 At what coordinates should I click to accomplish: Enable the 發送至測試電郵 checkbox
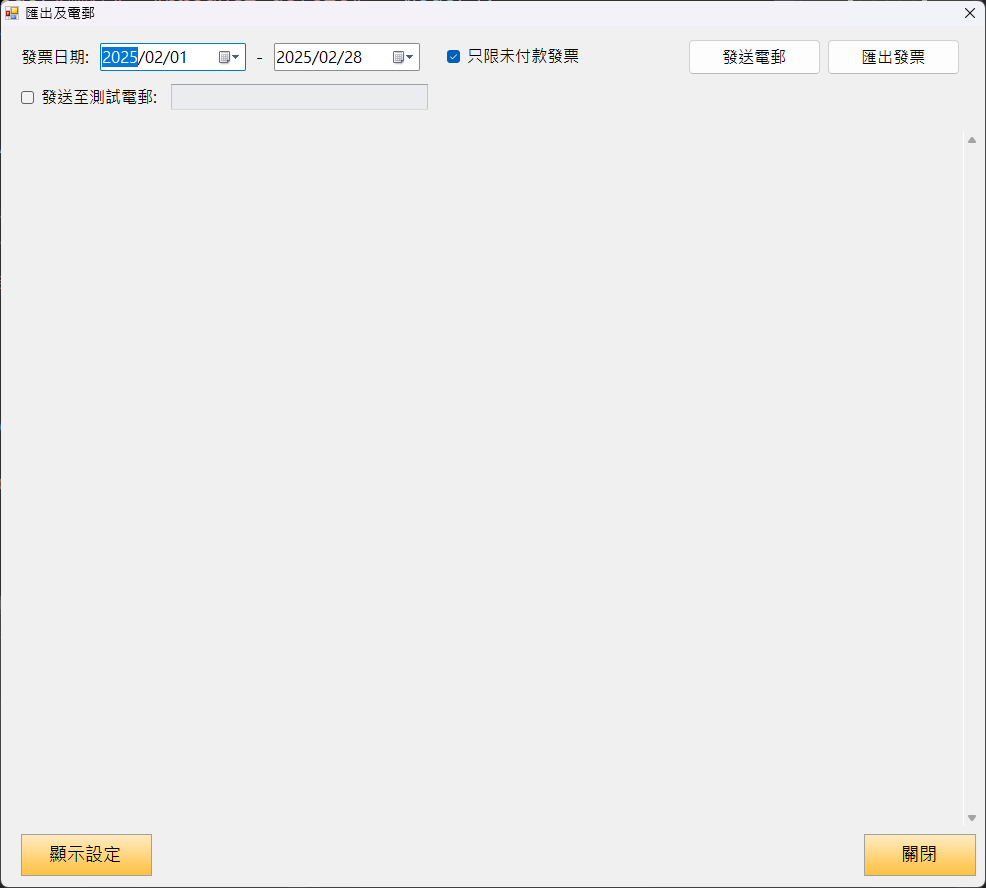(x=28, y=98)
